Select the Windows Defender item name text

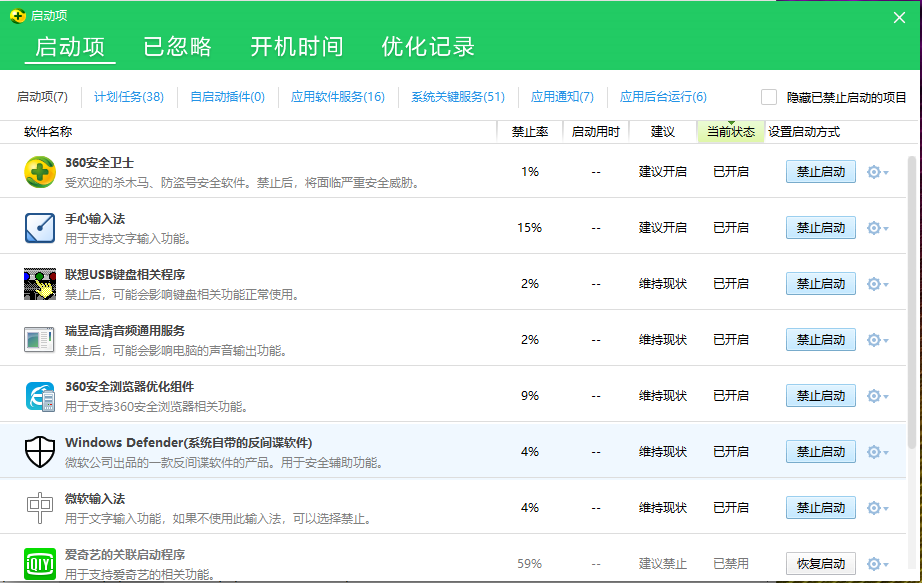point(188,442)
